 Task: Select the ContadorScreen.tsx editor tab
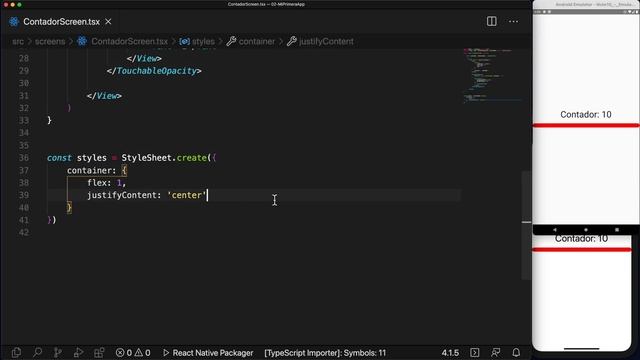(x=60, y=22)
